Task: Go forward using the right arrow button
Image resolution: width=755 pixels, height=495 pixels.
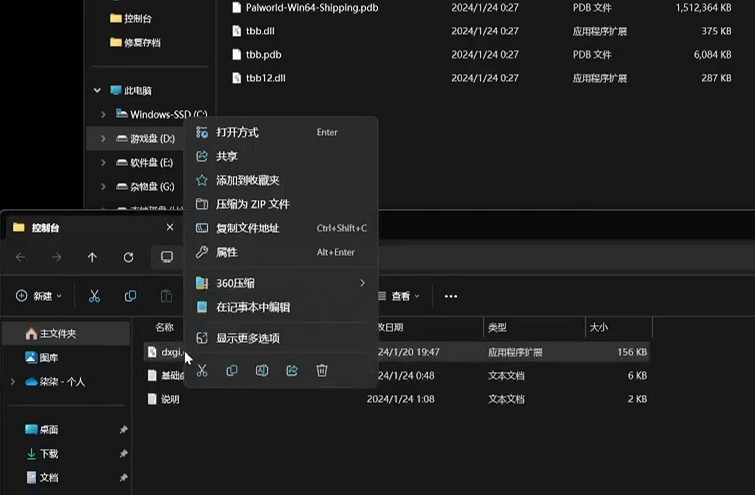Action: (56, 257)
